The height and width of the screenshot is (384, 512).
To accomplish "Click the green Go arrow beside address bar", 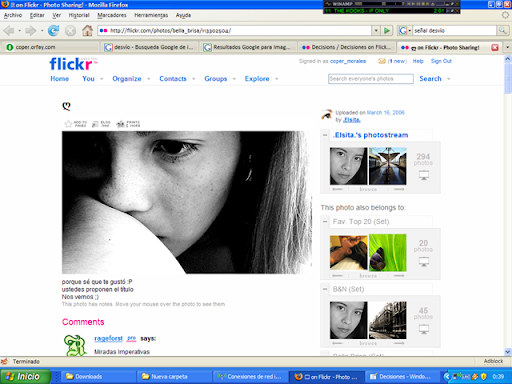I will pyautogui.click(x=387, y=31).
